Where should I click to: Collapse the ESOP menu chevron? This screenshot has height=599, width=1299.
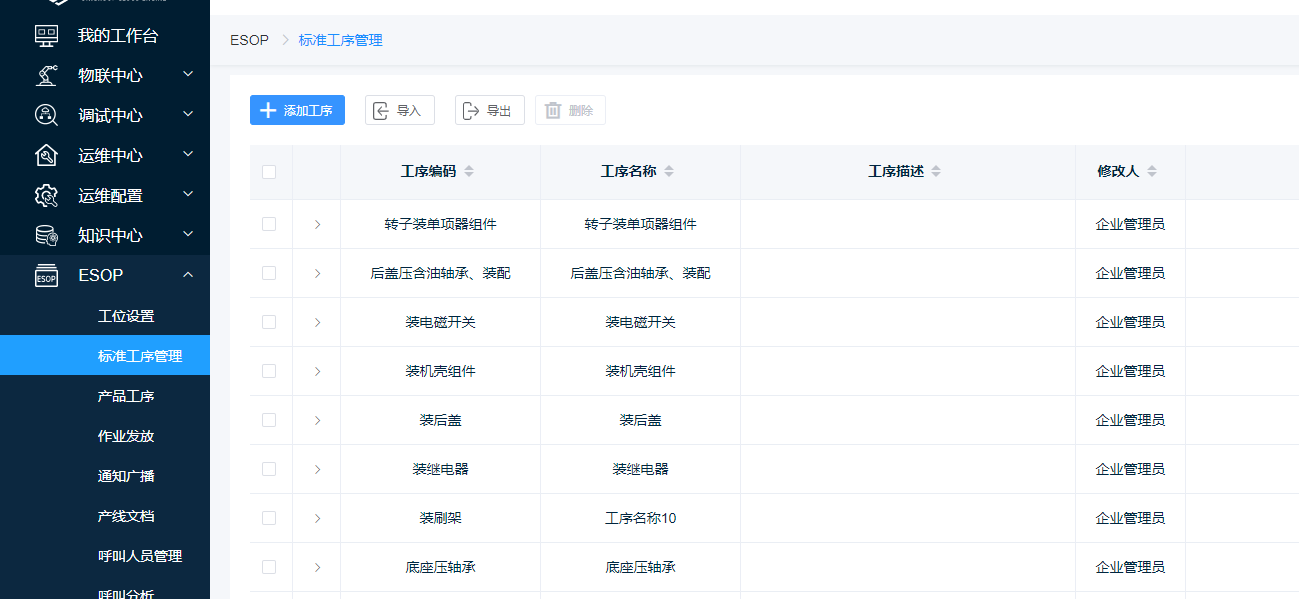coord(188,275)
